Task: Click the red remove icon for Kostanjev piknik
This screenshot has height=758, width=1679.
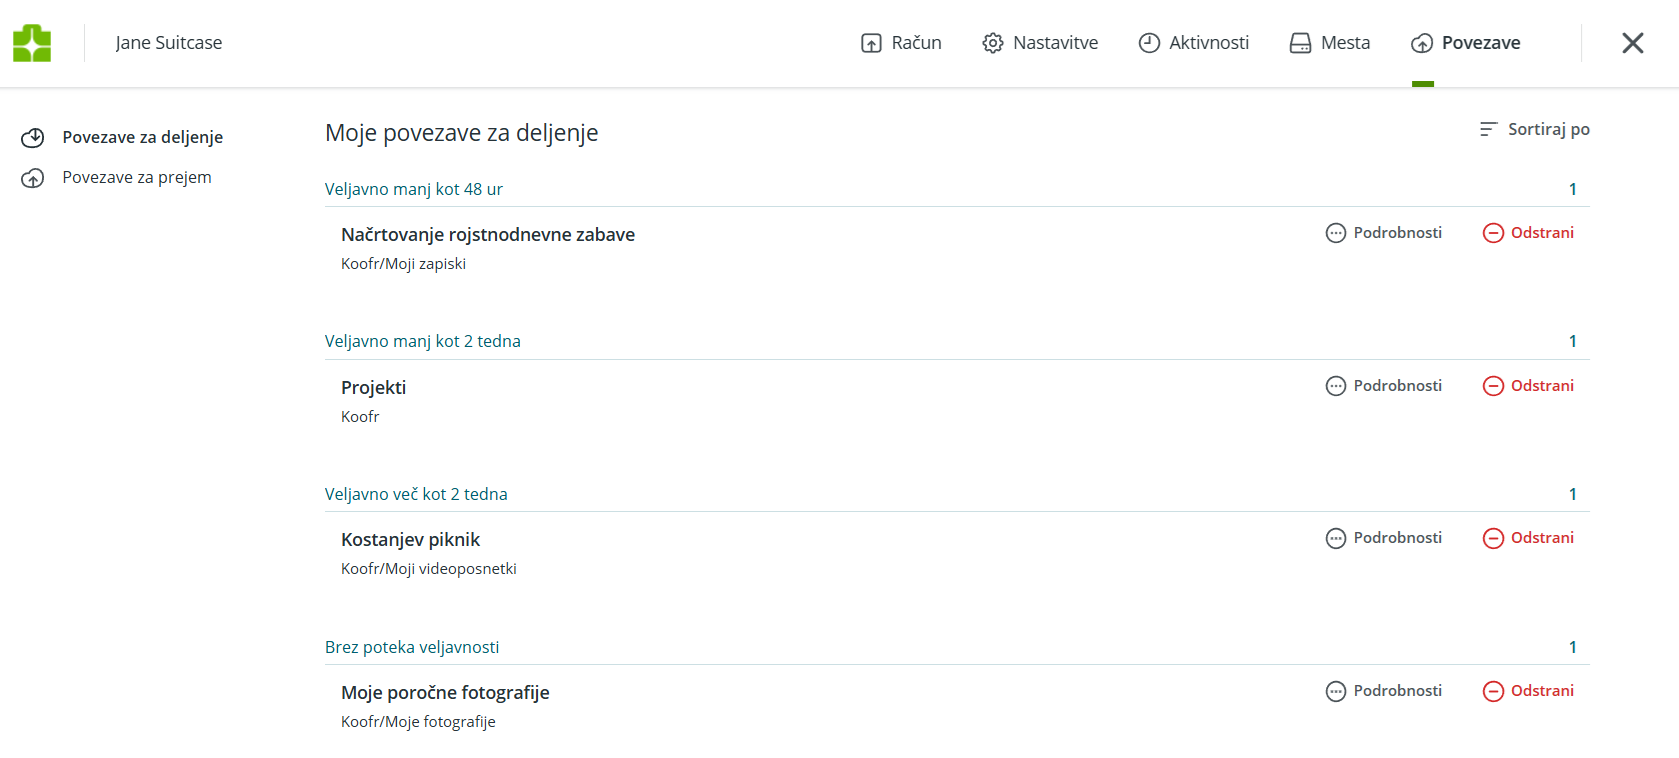Action: [x=1493, y=538]
